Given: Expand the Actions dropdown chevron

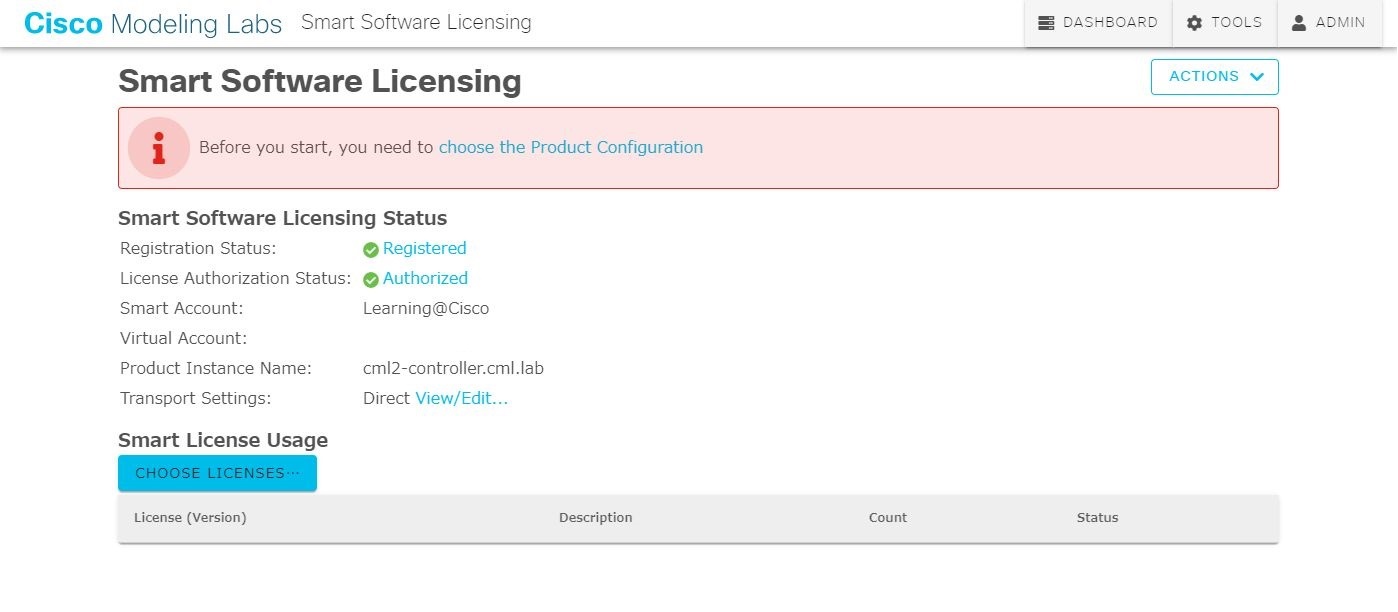Looking at the screenshot, I should pyautogui.click(x=1257, y=77).
